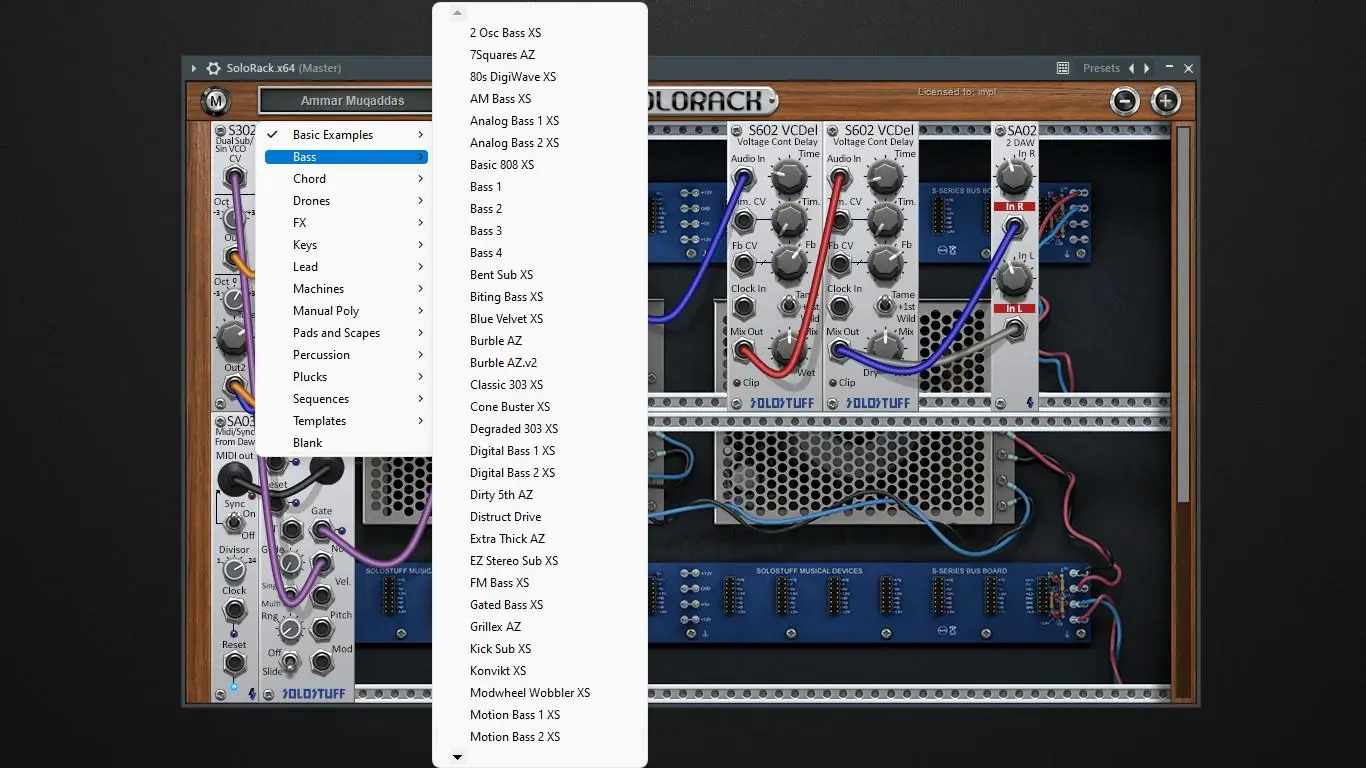Expand the Pads and Scapes submenu

click(x=346, y=333)
